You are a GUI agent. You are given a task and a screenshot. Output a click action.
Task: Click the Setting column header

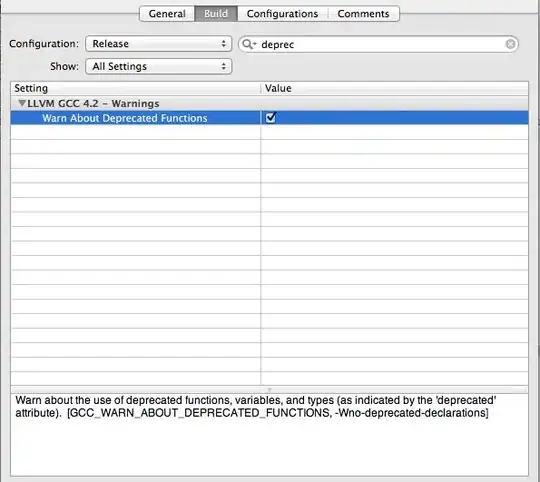pyautogui.click(x=136, y=88)
